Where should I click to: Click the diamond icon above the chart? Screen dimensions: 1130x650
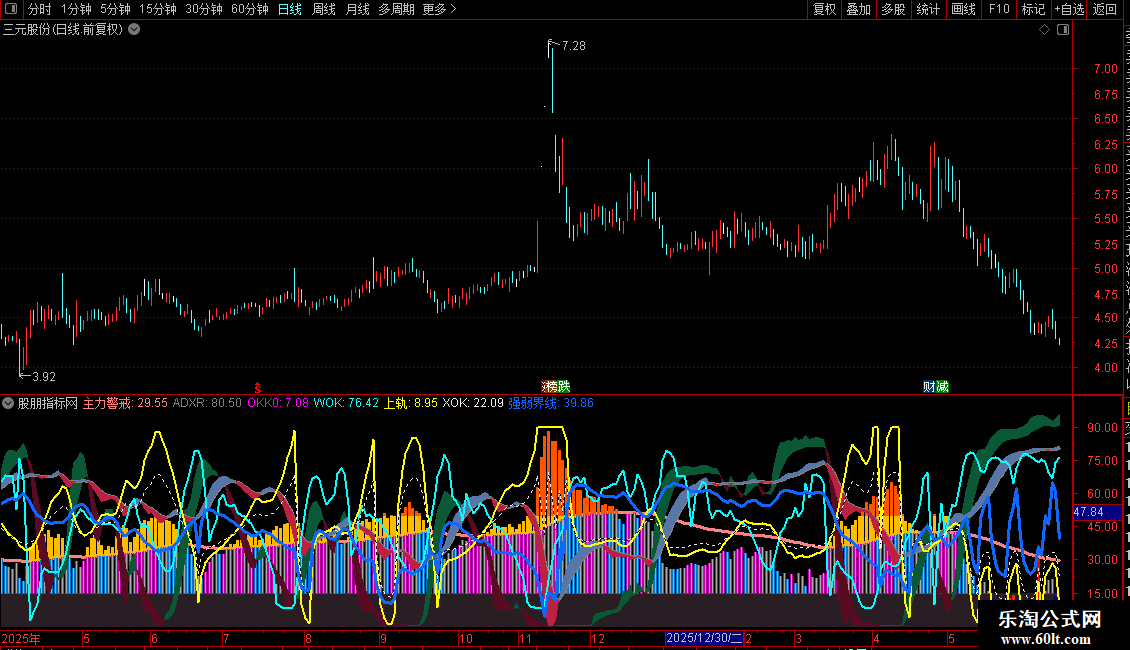tap(1044, 30)
